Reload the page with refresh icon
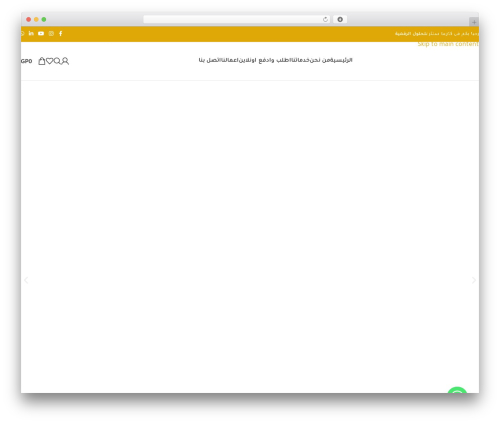 (325, 19)
